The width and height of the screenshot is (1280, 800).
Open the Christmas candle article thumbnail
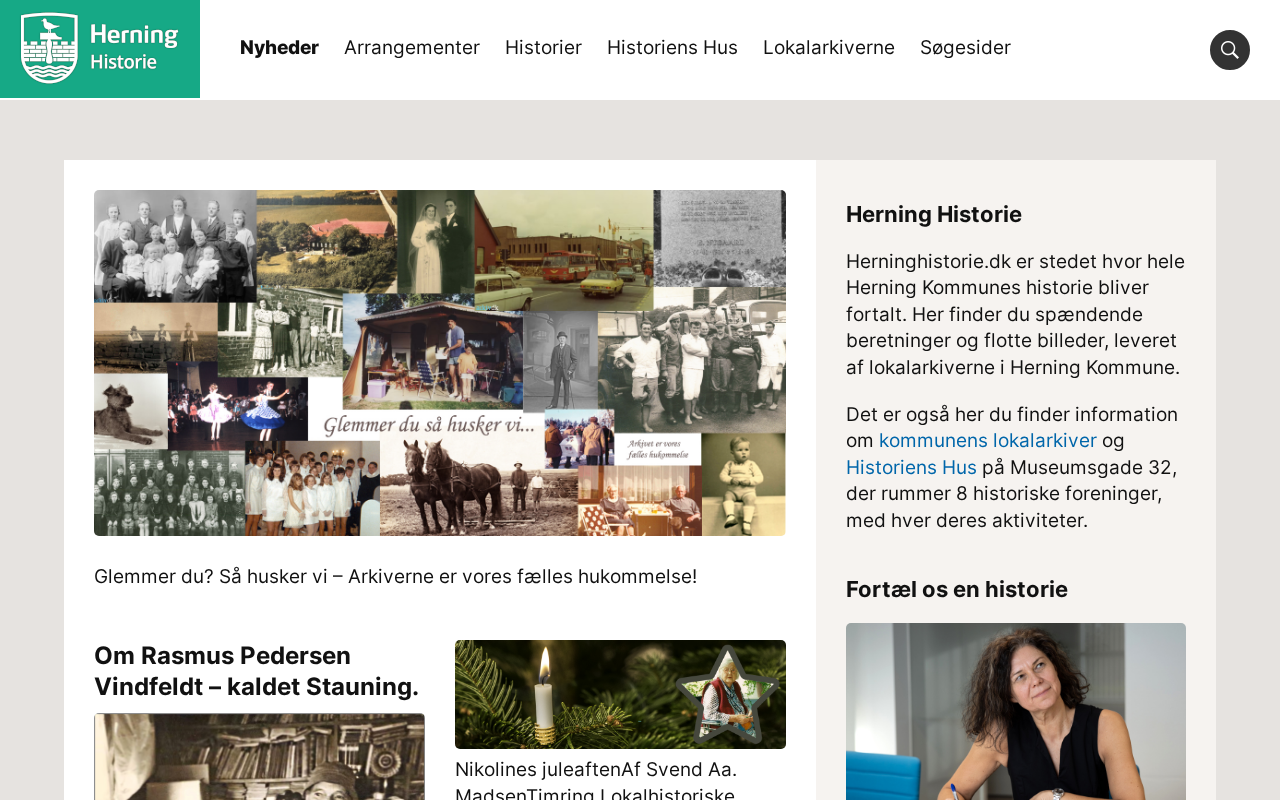620,694
